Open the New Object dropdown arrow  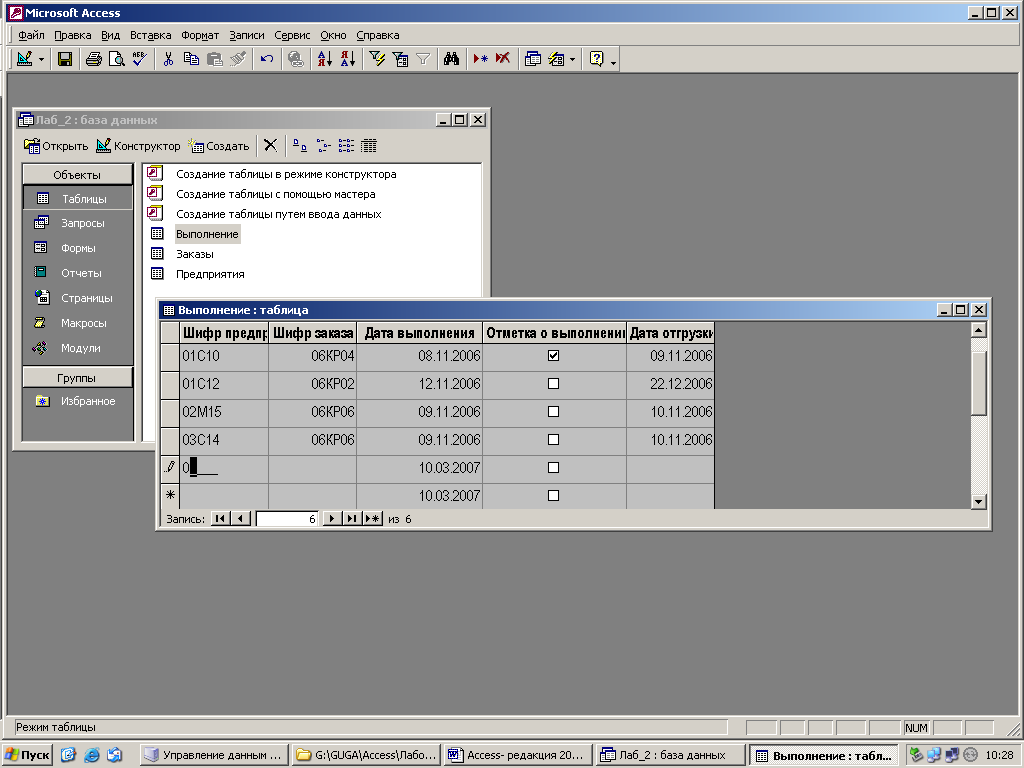(573, 59)
